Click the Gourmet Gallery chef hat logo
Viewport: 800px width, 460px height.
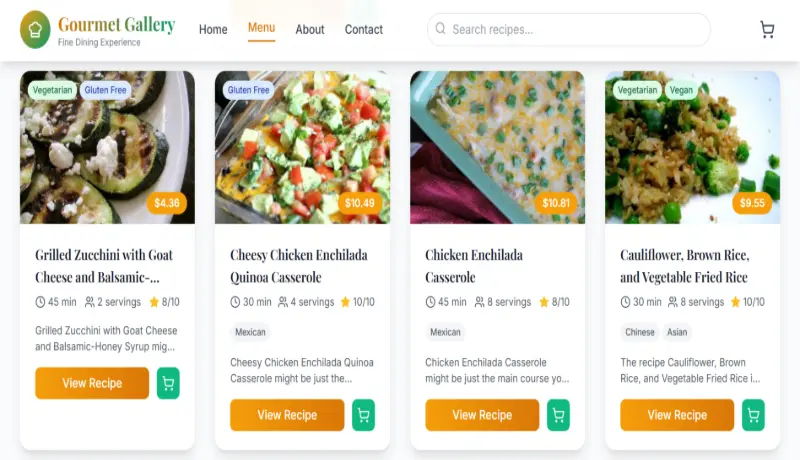click(35, 30)
